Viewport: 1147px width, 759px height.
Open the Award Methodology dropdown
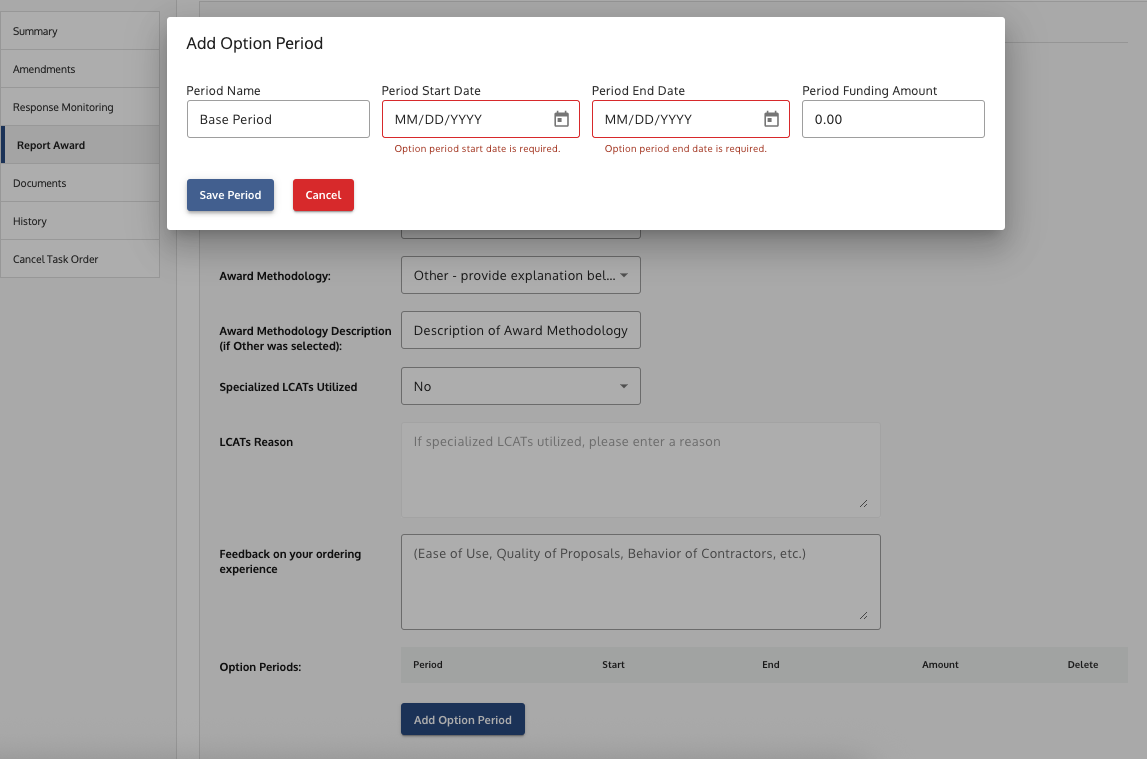click(x=520, y=275)
